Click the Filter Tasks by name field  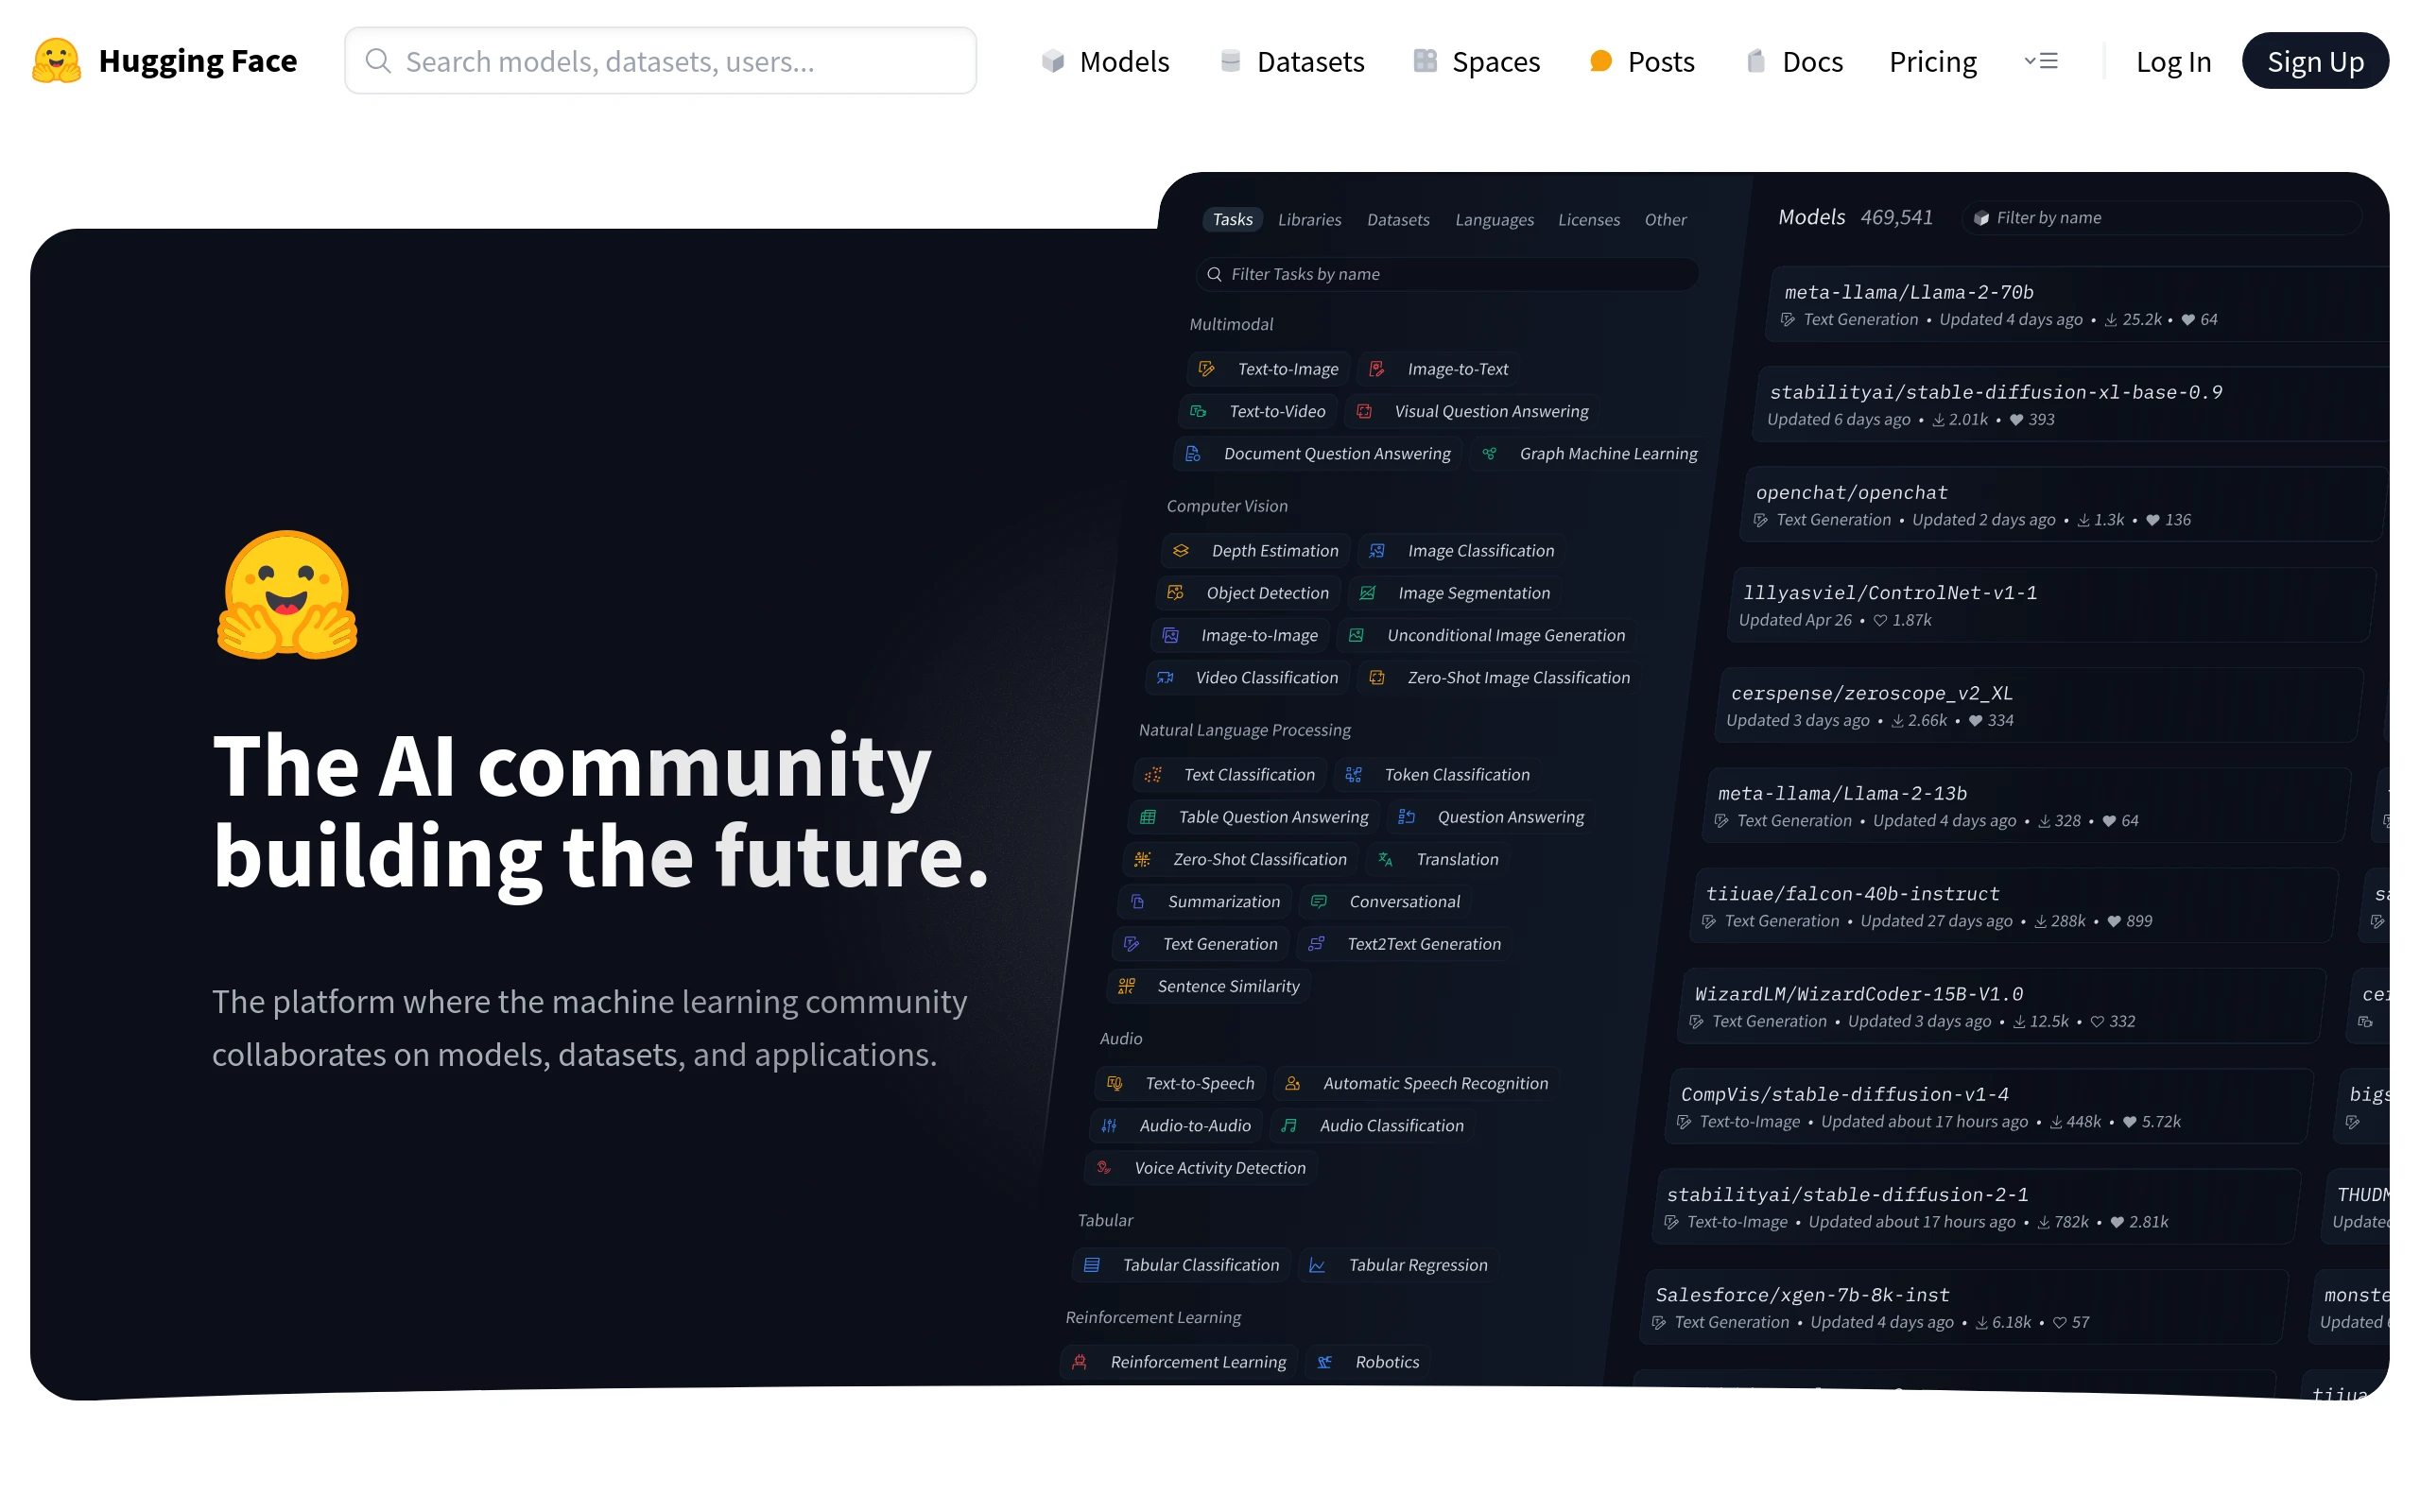[1447, 274]
